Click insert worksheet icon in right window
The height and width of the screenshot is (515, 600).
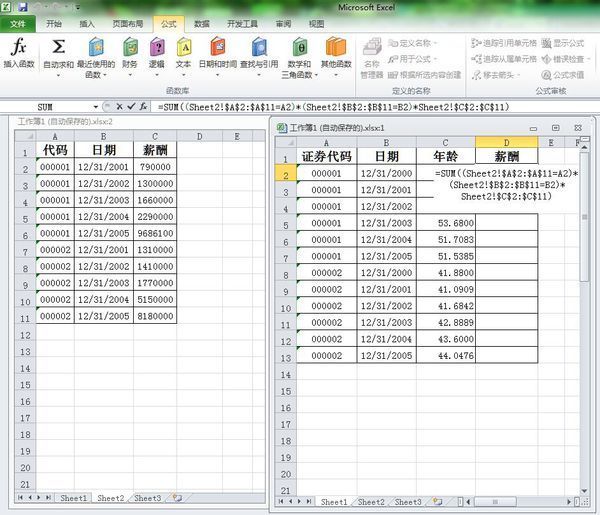click(x=437, y=502)
